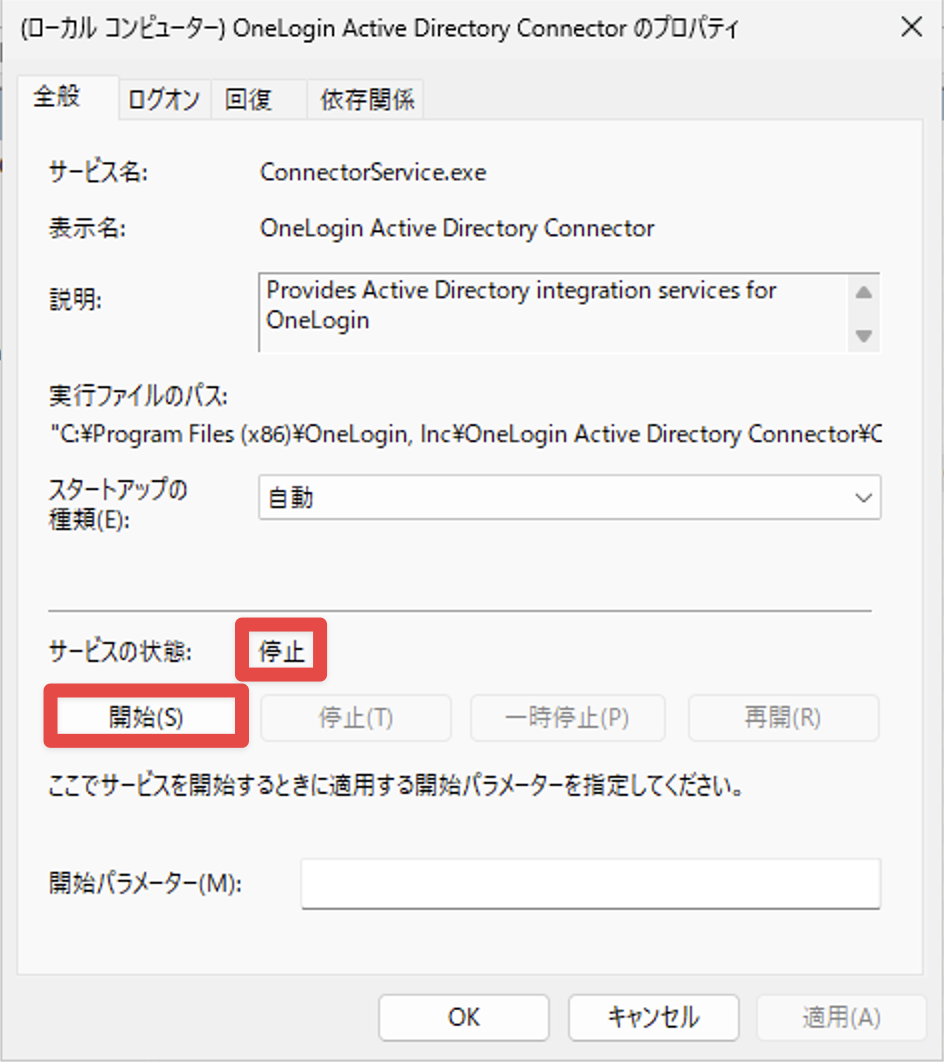Click the 実行ファイルのパス: label
This screenshot has width=944, height=1062.
[x=138, y=396]
